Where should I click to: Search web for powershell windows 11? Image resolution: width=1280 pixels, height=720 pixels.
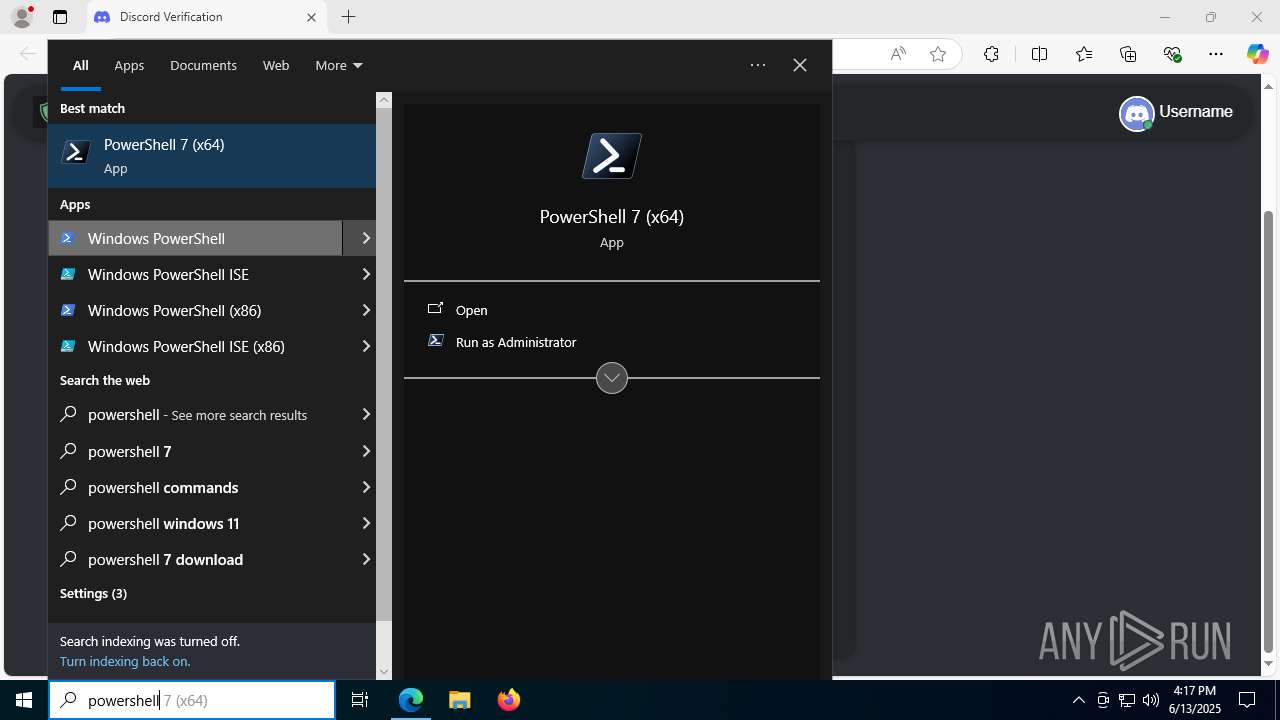click(x=195, y=523)
